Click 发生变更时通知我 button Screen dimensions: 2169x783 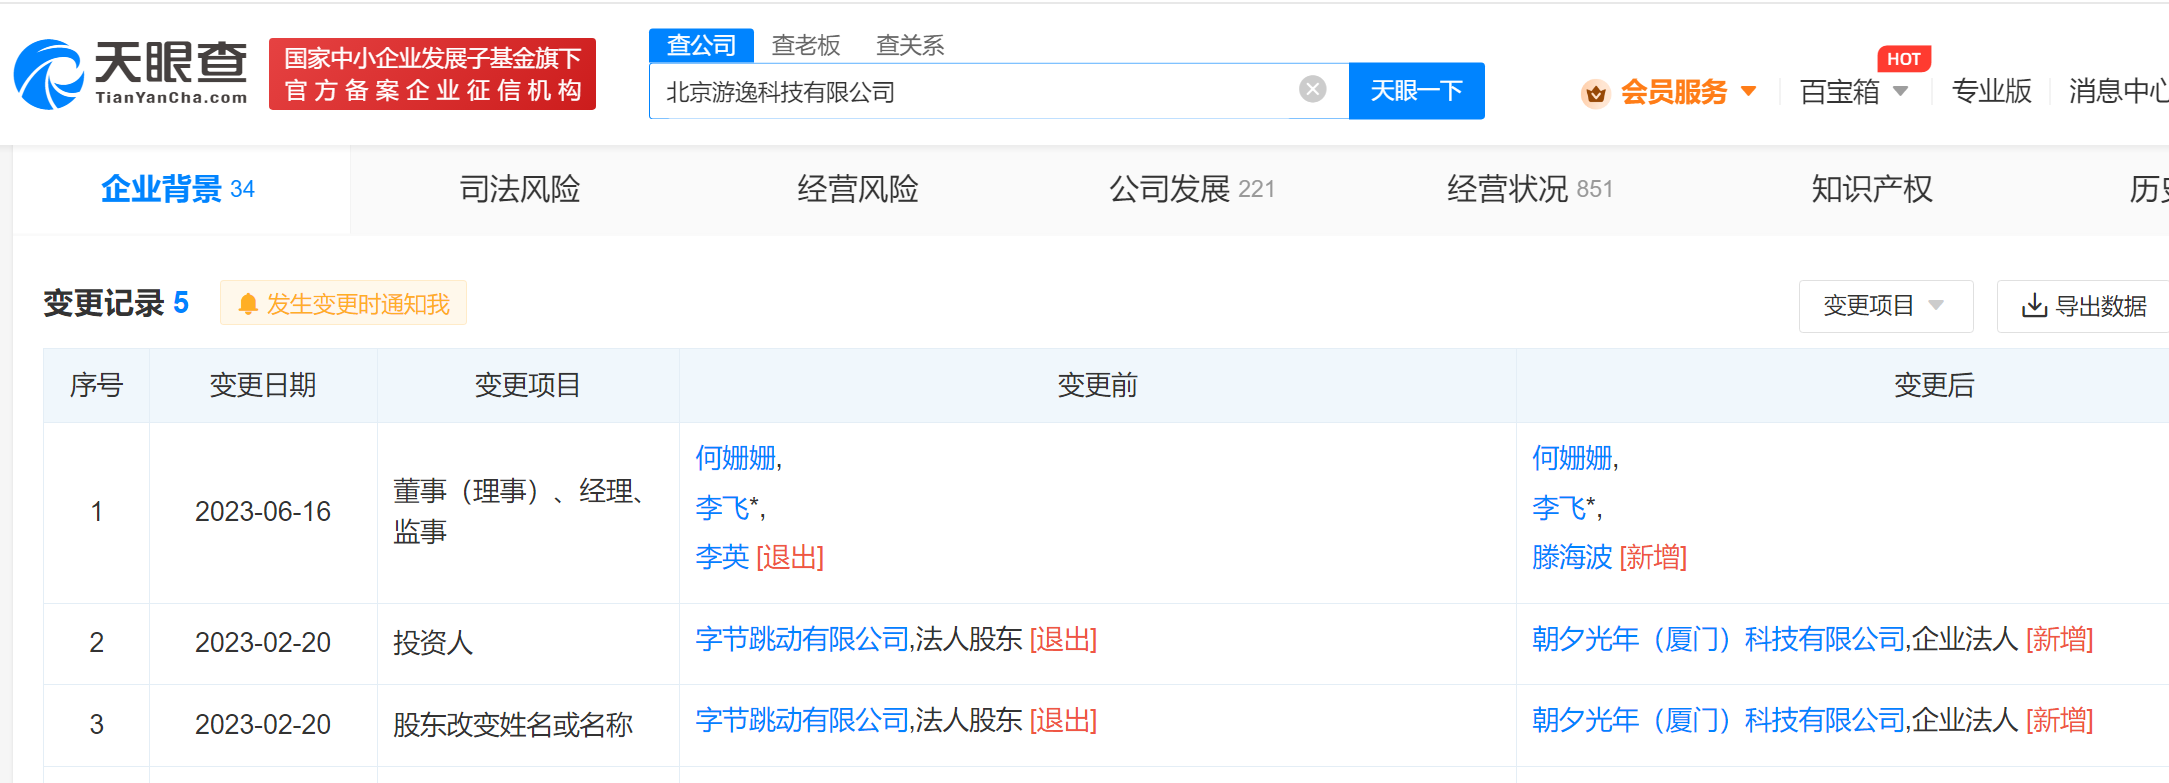coord(343,303)
